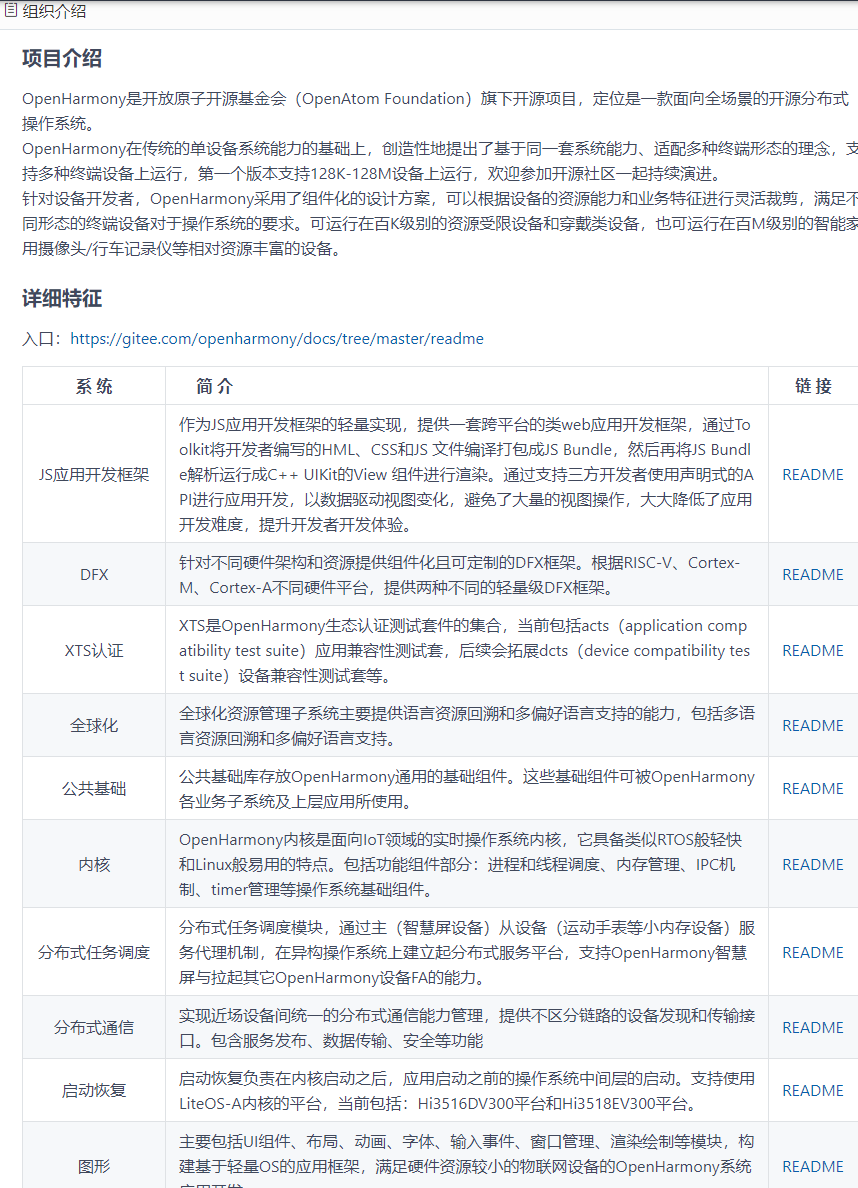Select the 内核 table cell

94,864
